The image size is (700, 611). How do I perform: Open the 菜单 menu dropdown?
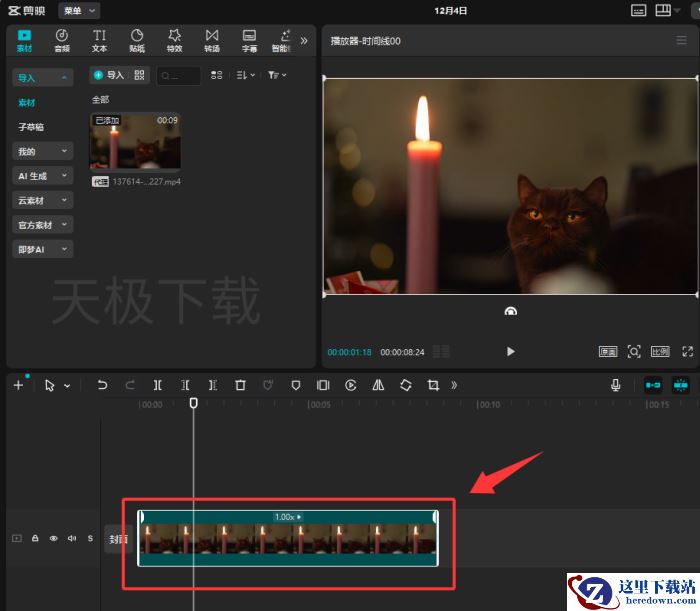[x=79, y=11]
